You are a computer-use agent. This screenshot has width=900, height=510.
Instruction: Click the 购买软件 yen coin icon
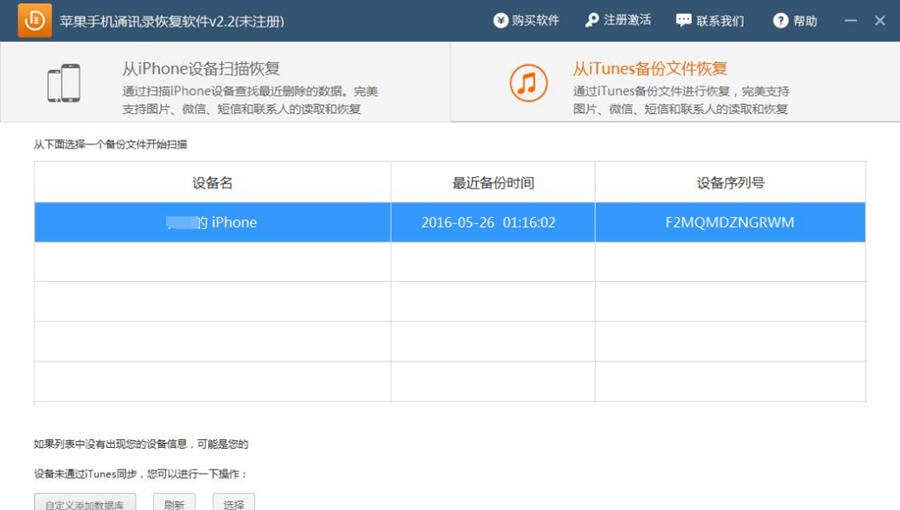click(501, 21)
